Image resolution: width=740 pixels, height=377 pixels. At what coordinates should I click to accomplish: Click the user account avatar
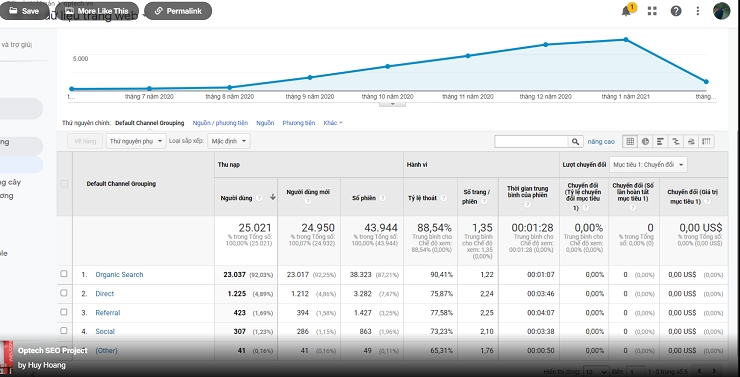[722, 11]
